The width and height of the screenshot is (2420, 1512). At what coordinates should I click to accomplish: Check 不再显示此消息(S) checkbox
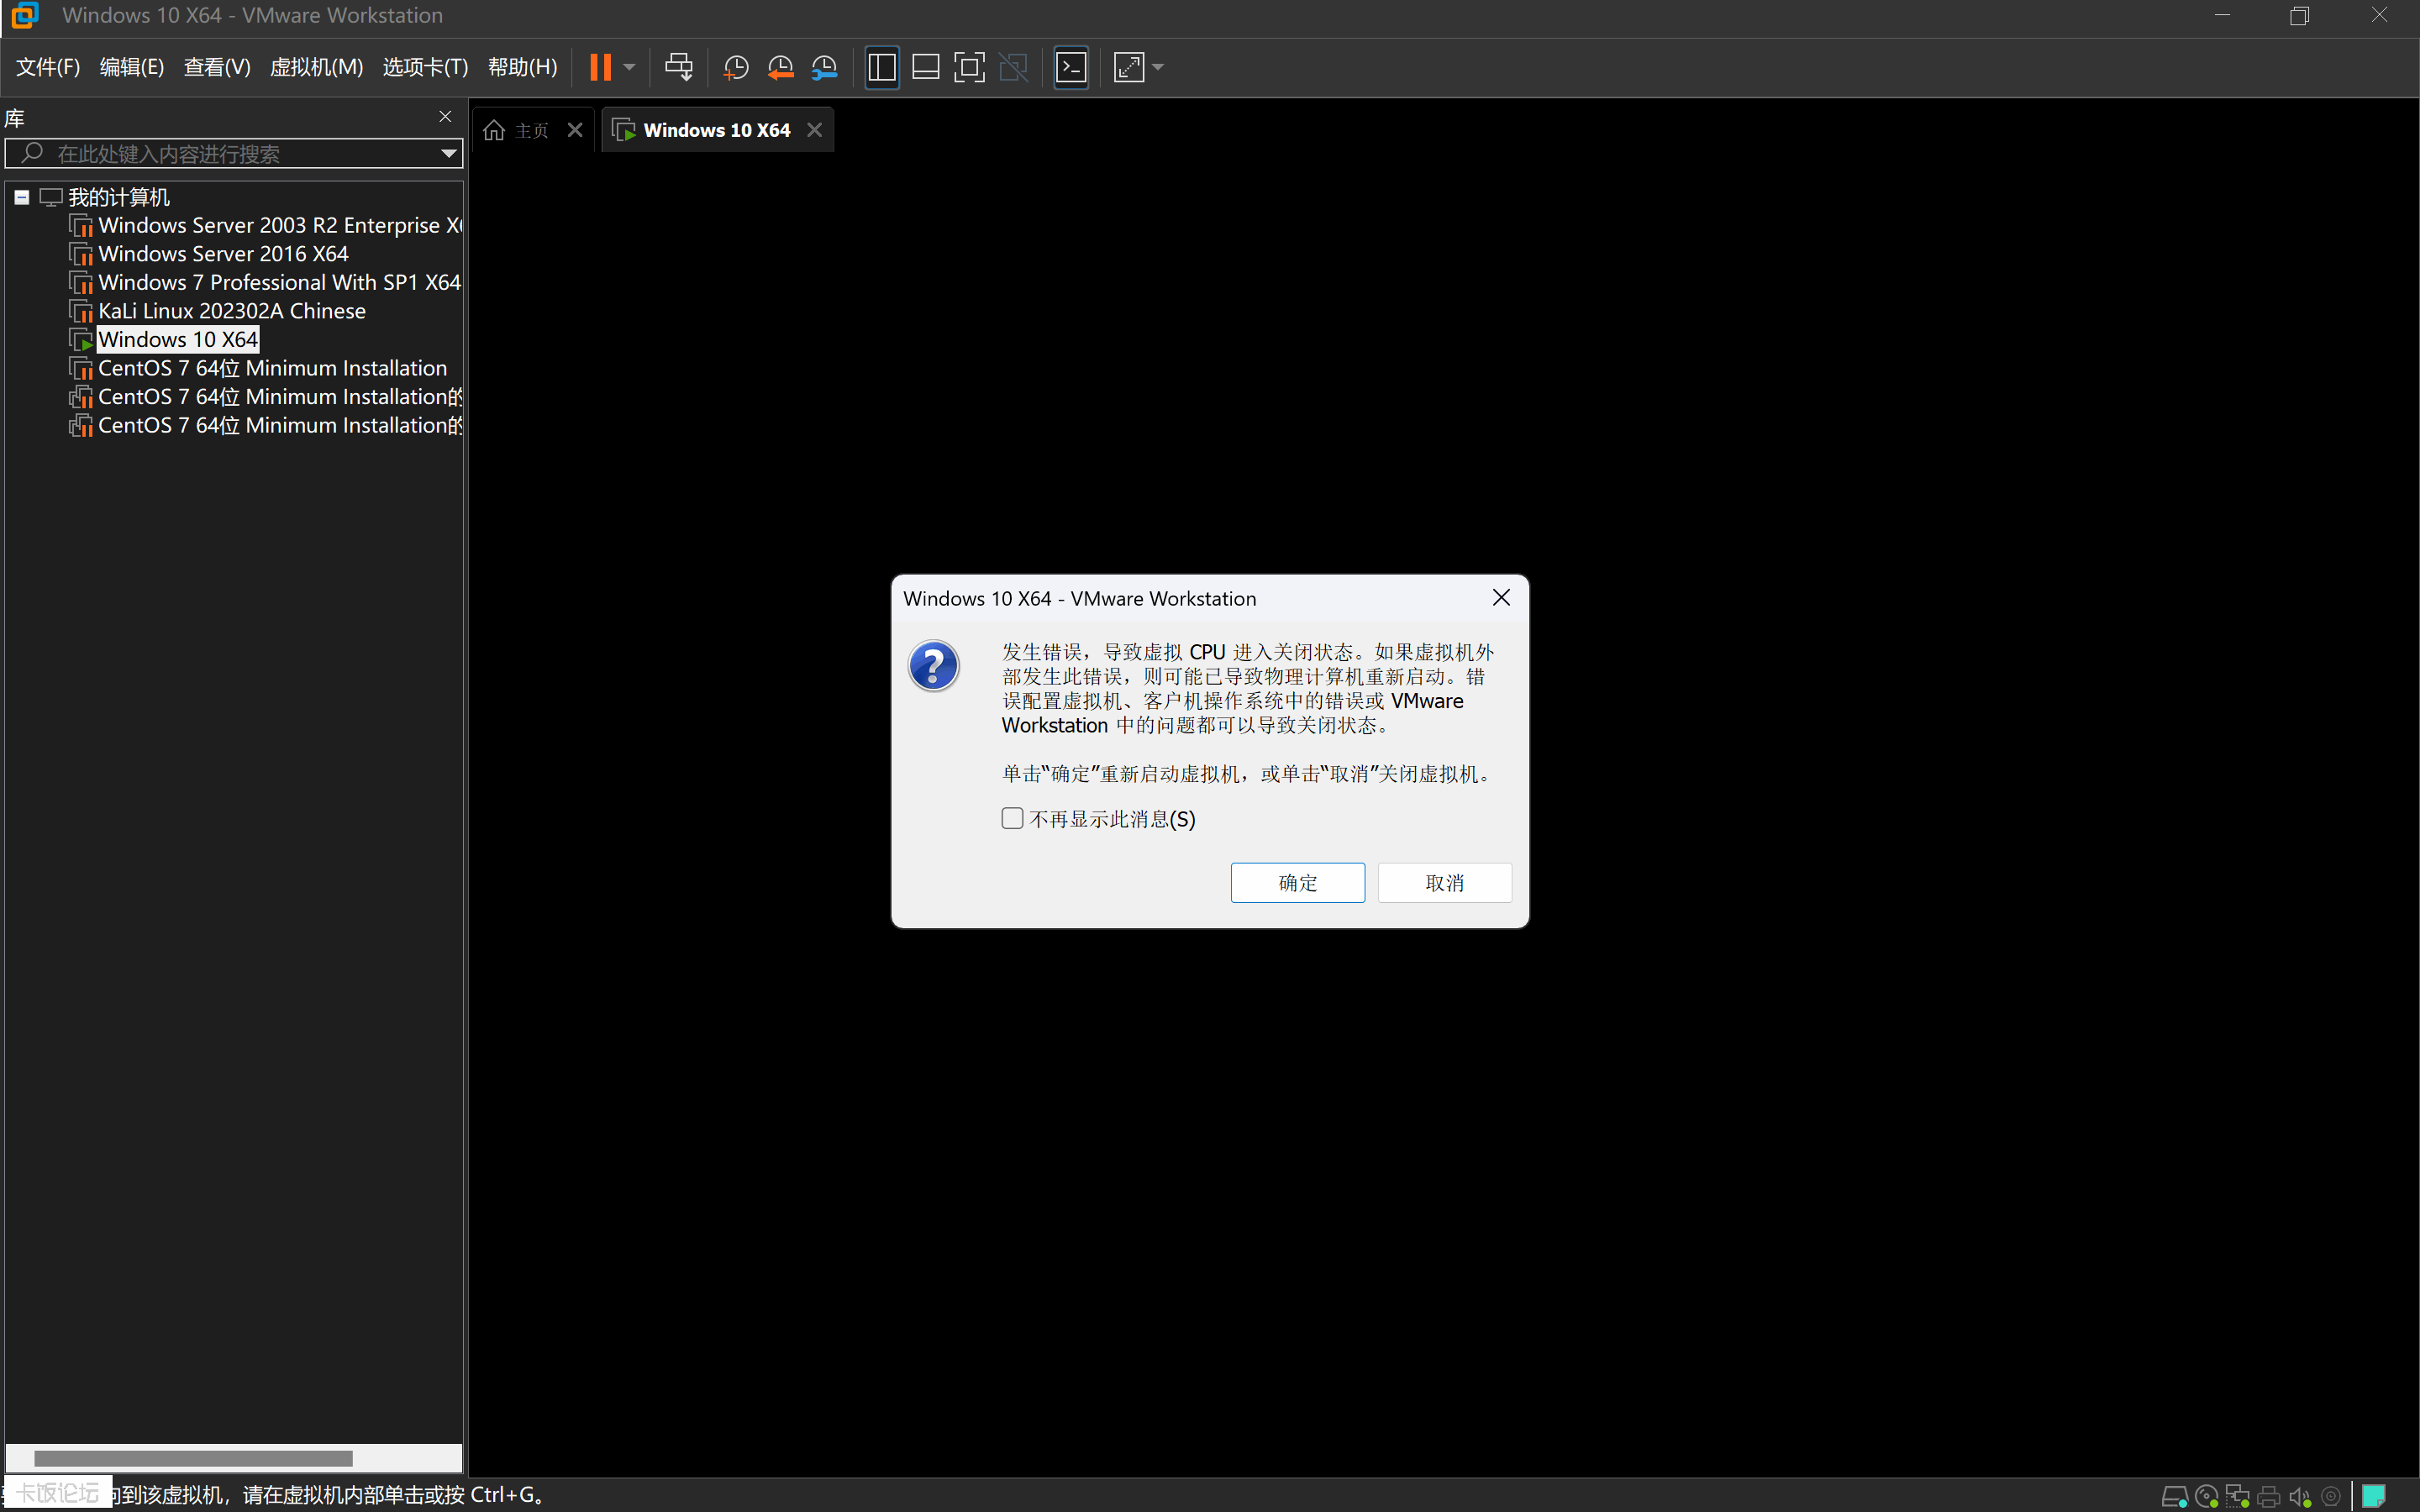pos(1012,819)
